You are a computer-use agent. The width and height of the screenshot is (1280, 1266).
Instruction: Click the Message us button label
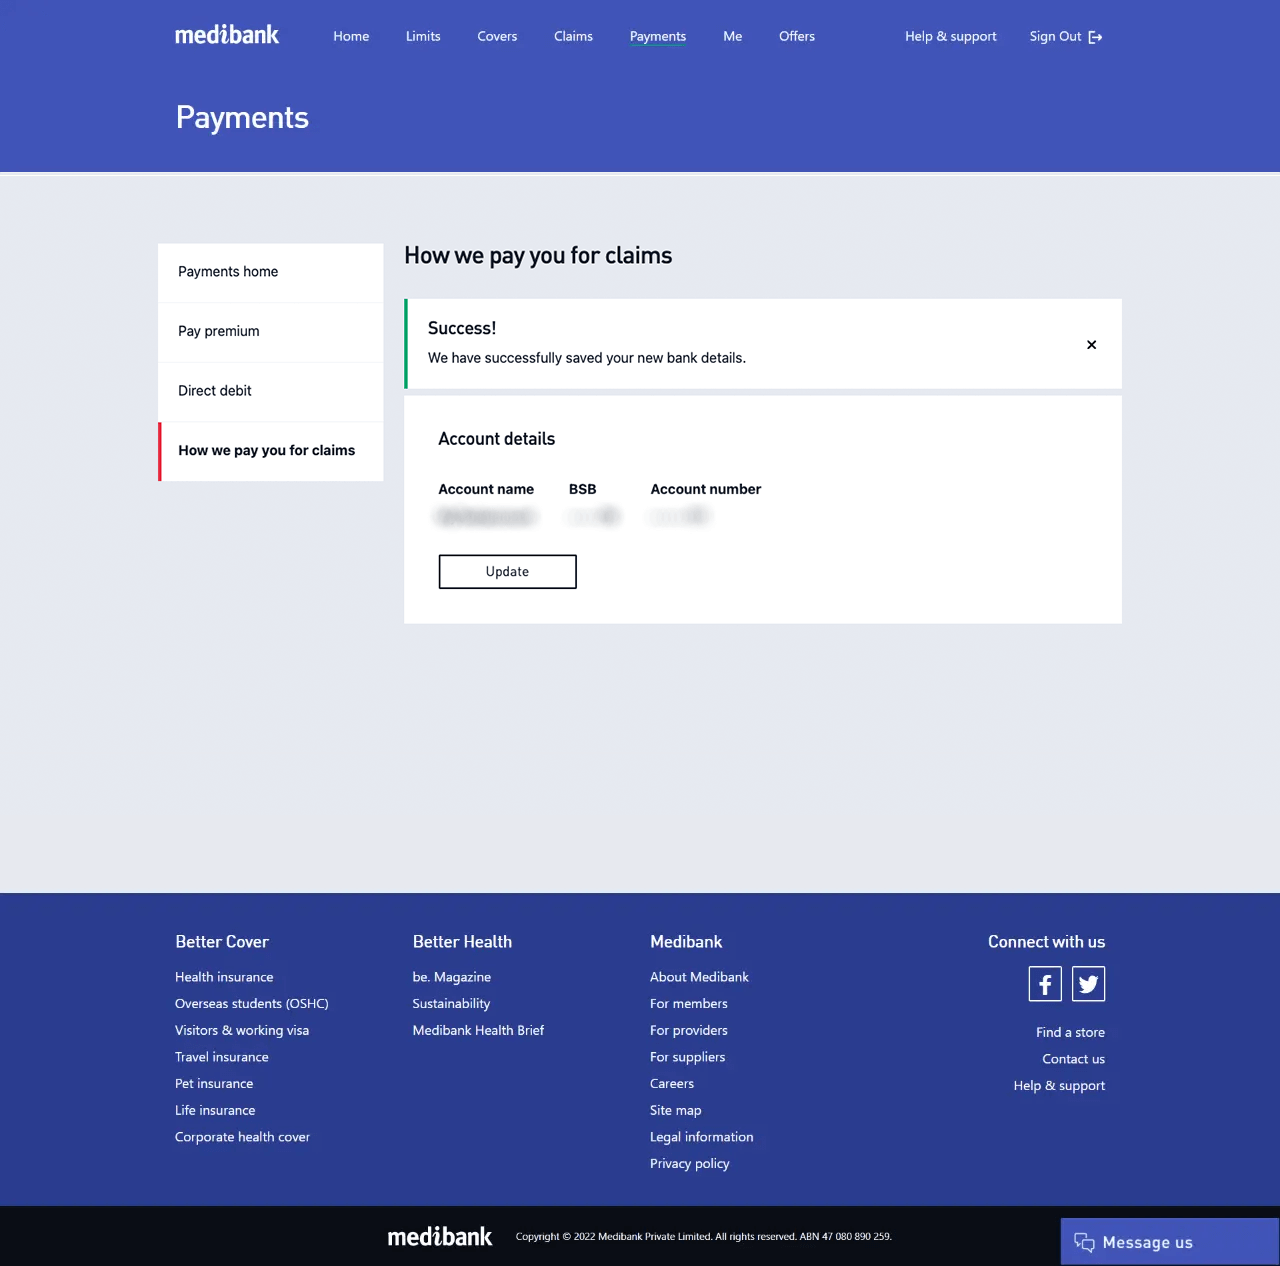tap(1148, 1243)
